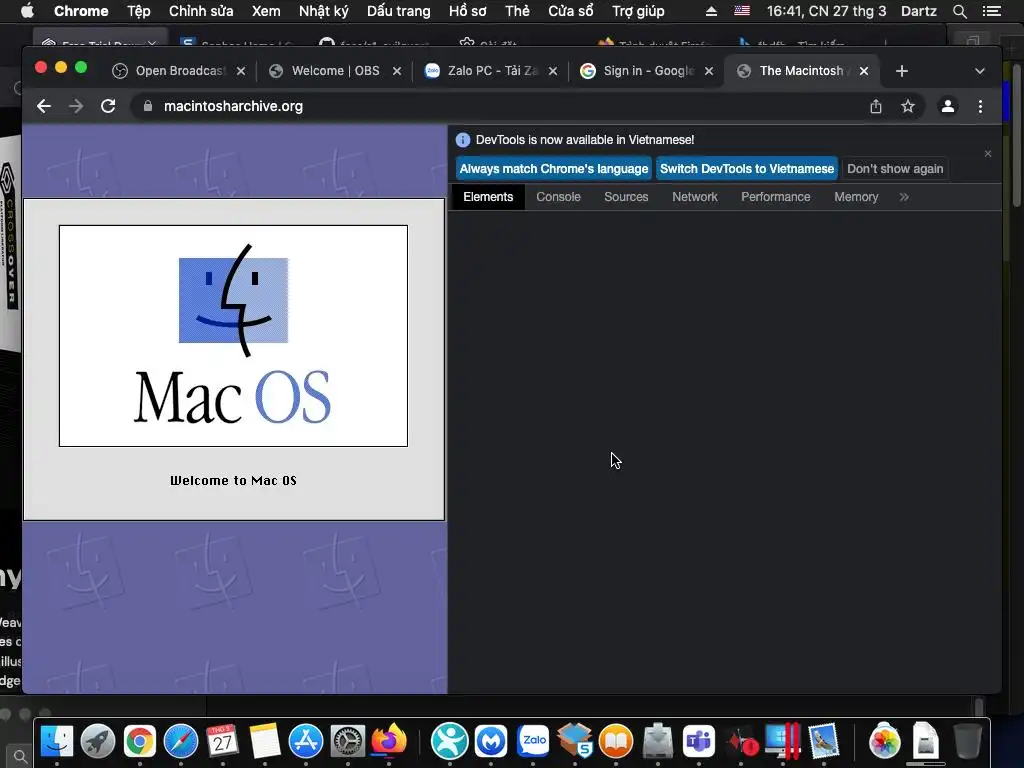Bookmark this page with star icon
This screenshot has width=1024, height=768.
pyautogui.click(x=908, y=106)
